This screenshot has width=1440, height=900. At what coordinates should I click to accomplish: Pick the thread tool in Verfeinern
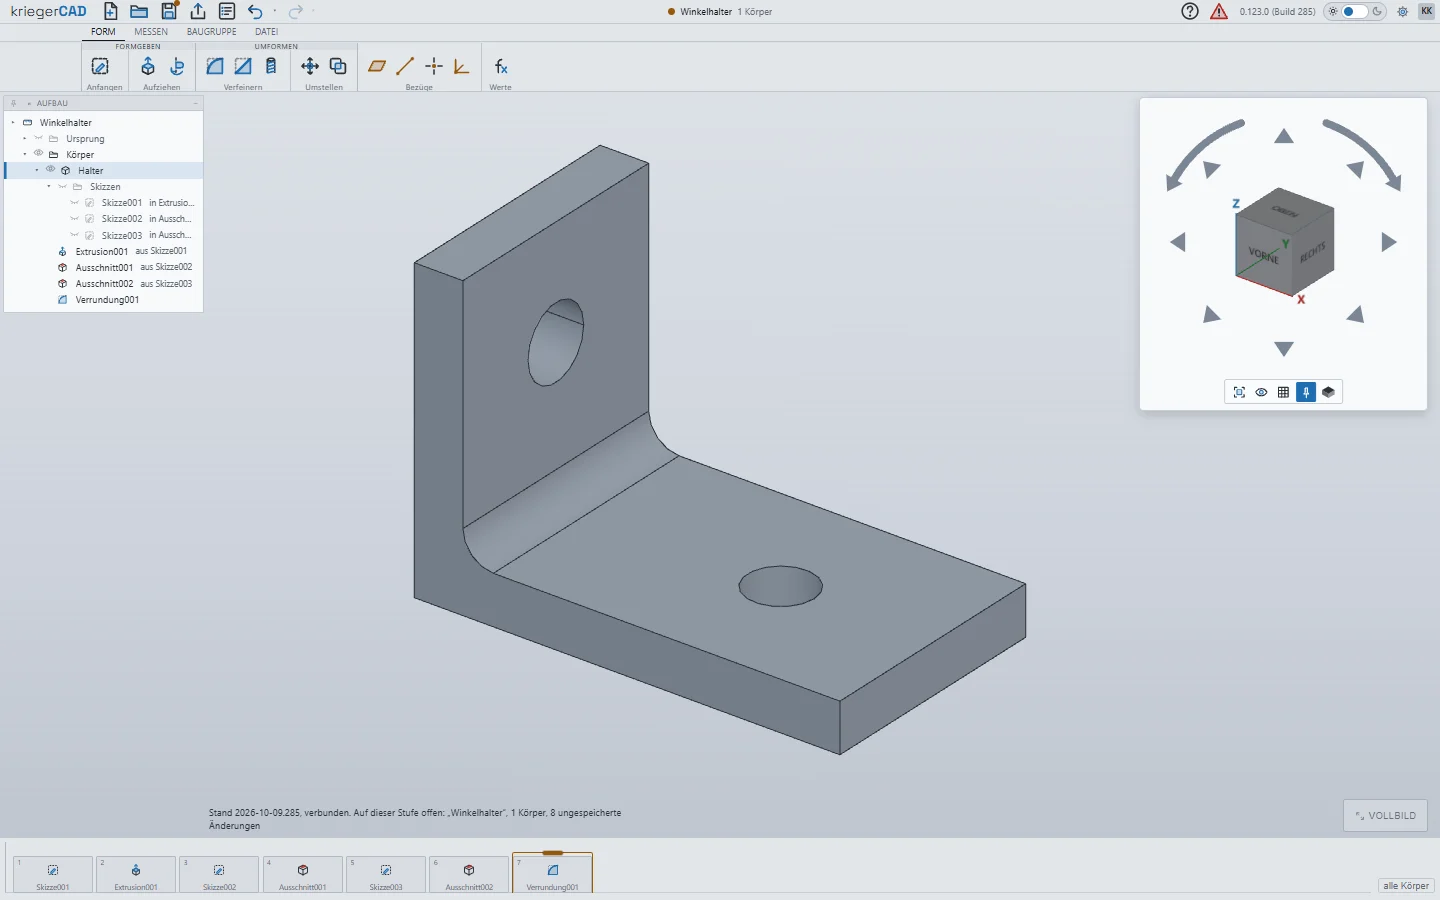(271, 67)
